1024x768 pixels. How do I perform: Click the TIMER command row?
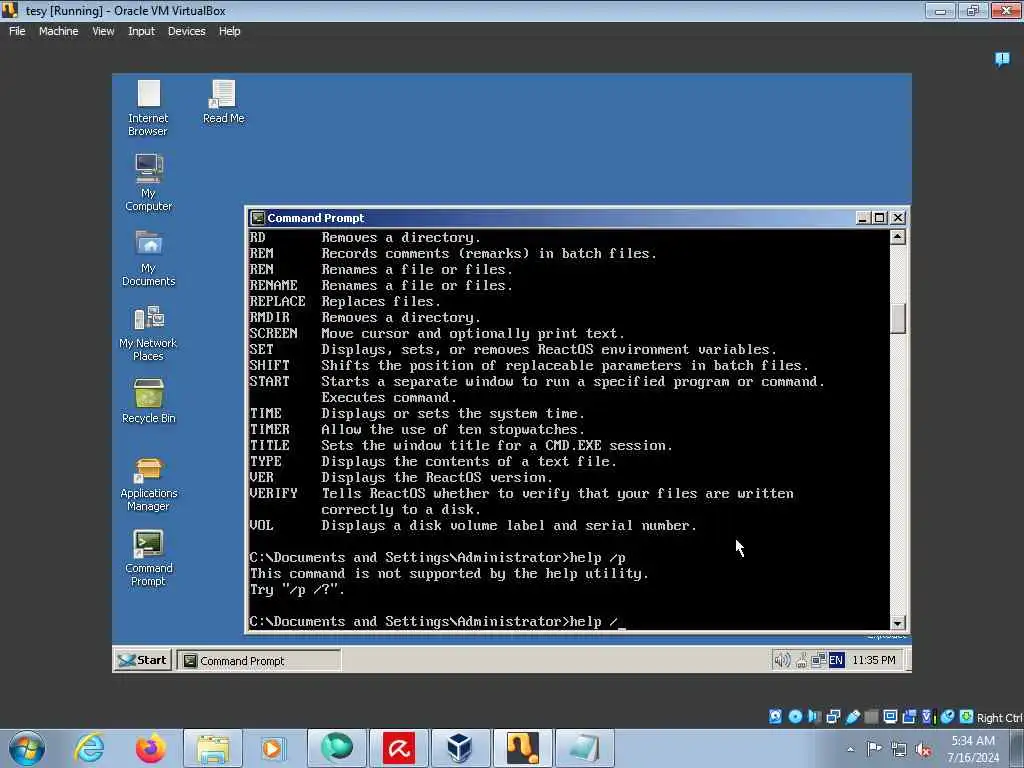click(417, 430)
